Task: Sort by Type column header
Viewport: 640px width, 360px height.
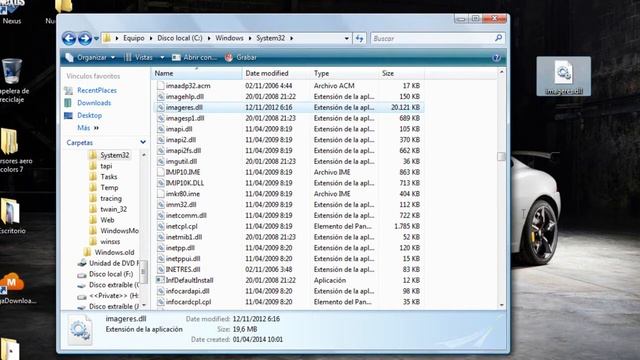Action: (344, 73)
